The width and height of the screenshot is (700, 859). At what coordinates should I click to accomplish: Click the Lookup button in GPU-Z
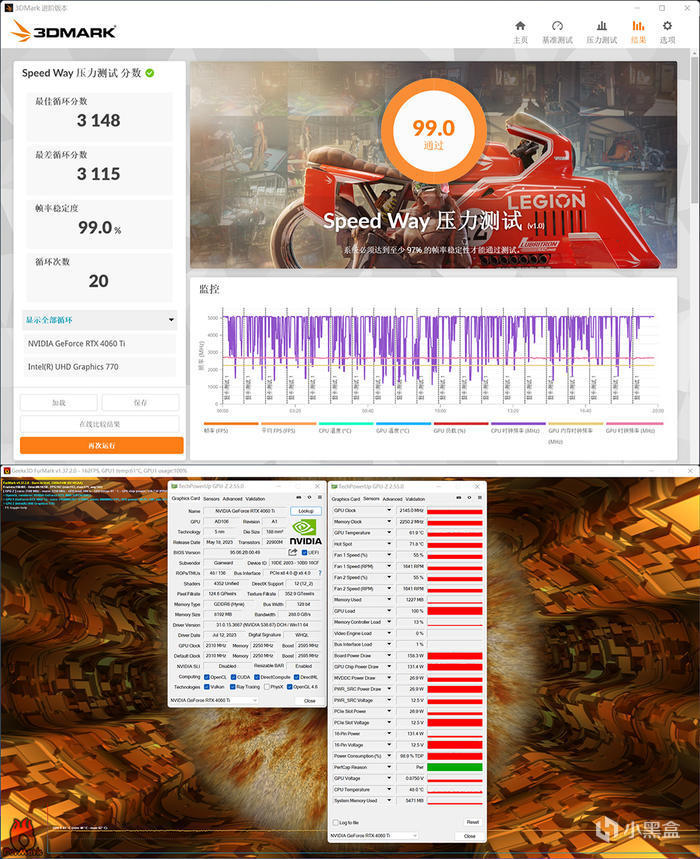click(306, 511)
